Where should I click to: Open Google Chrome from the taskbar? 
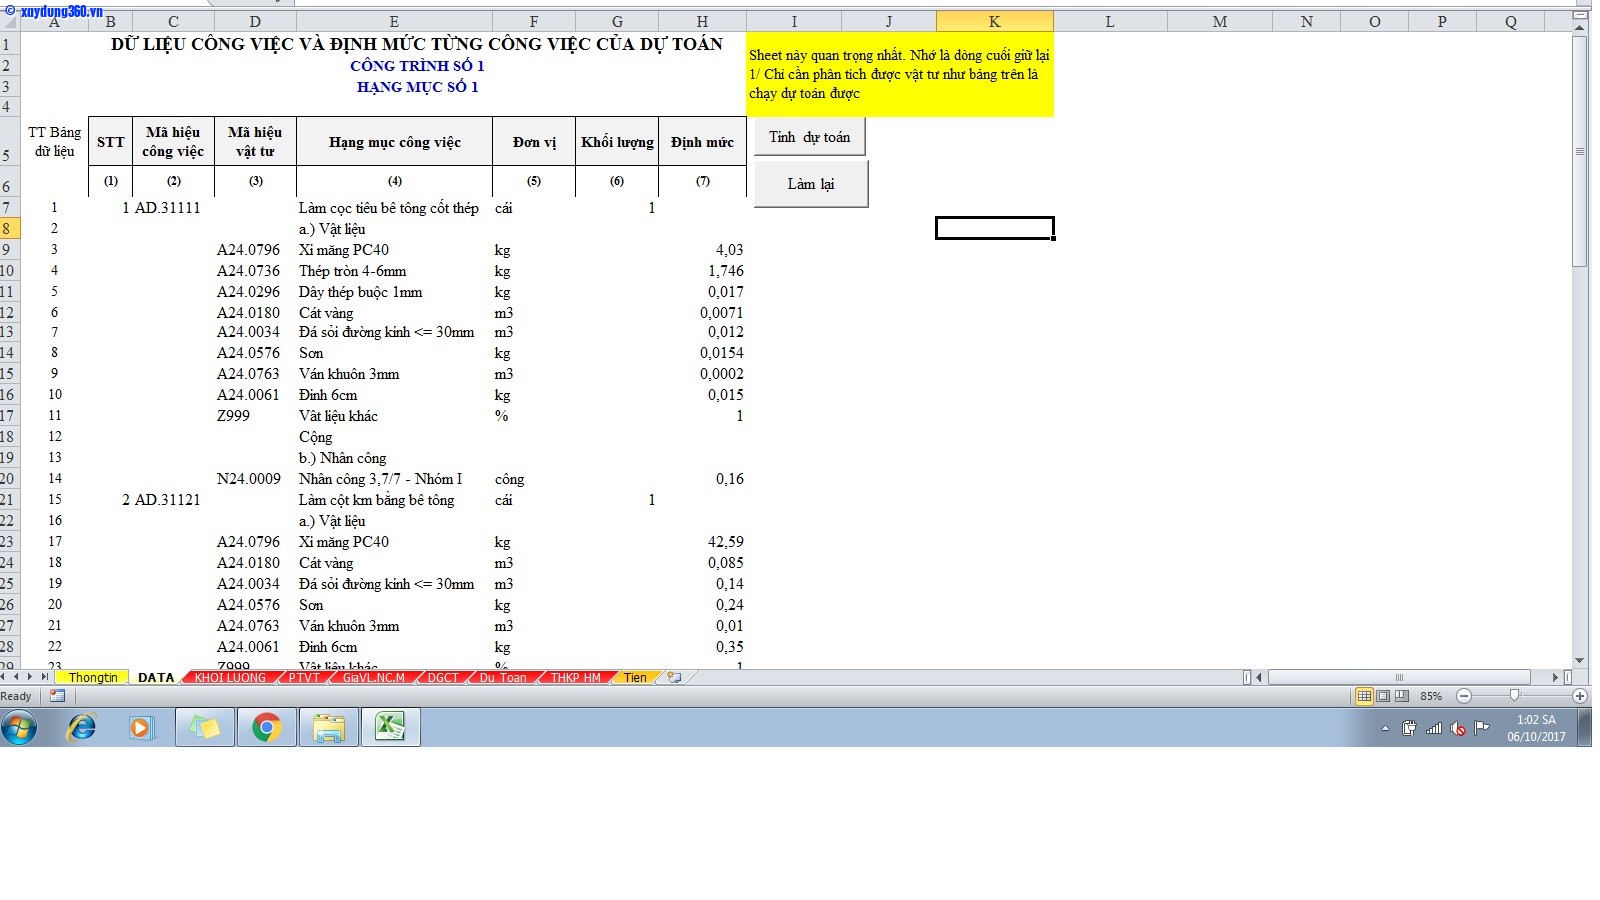pyautogui.click(x=266, y=728)
